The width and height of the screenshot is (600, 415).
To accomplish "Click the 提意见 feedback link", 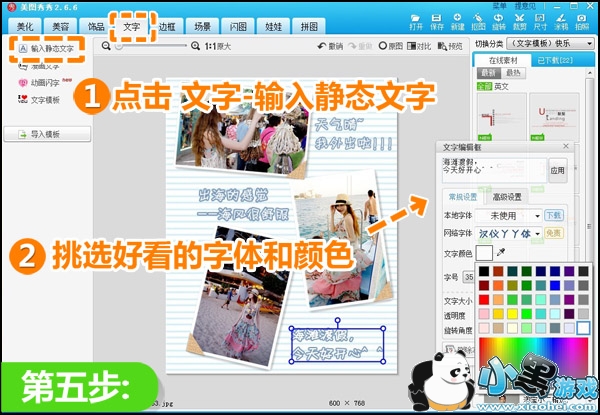I will [x=525, y=6].
